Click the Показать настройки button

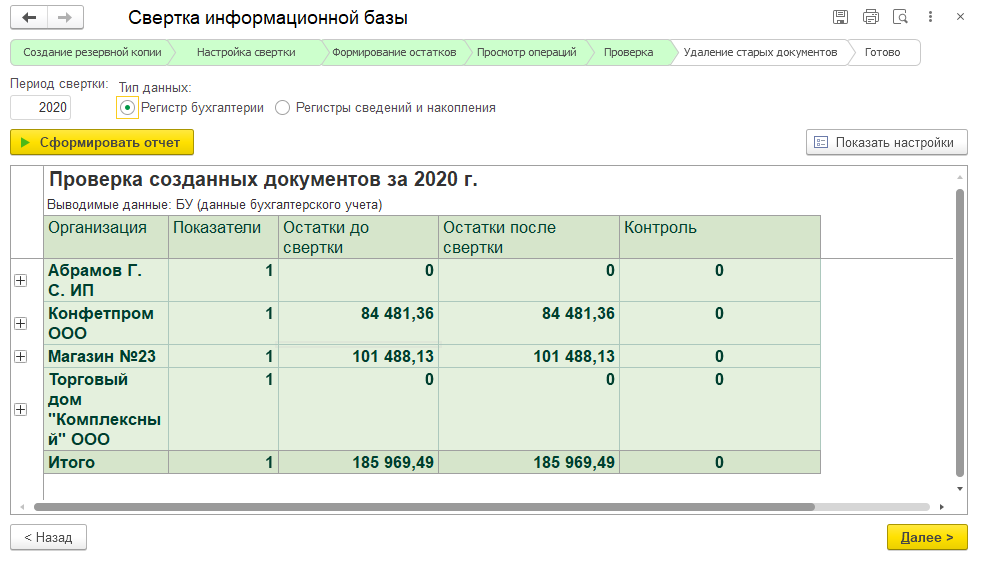(886, 142)
